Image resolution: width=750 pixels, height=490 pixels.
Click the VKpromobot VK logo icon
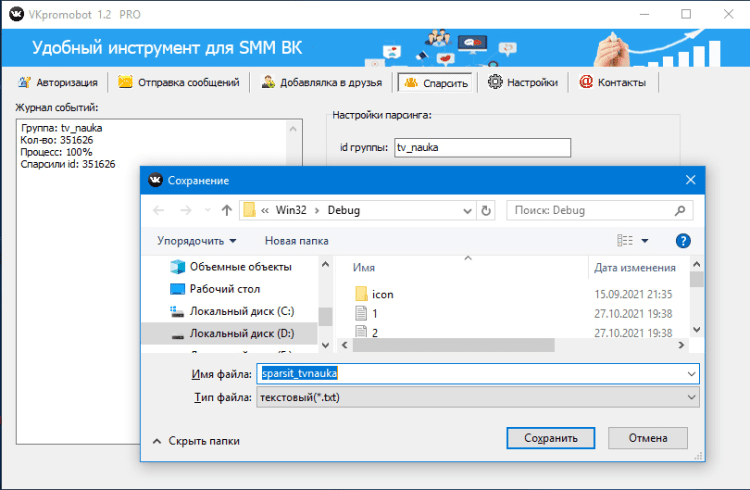click(x=16, y=14)
